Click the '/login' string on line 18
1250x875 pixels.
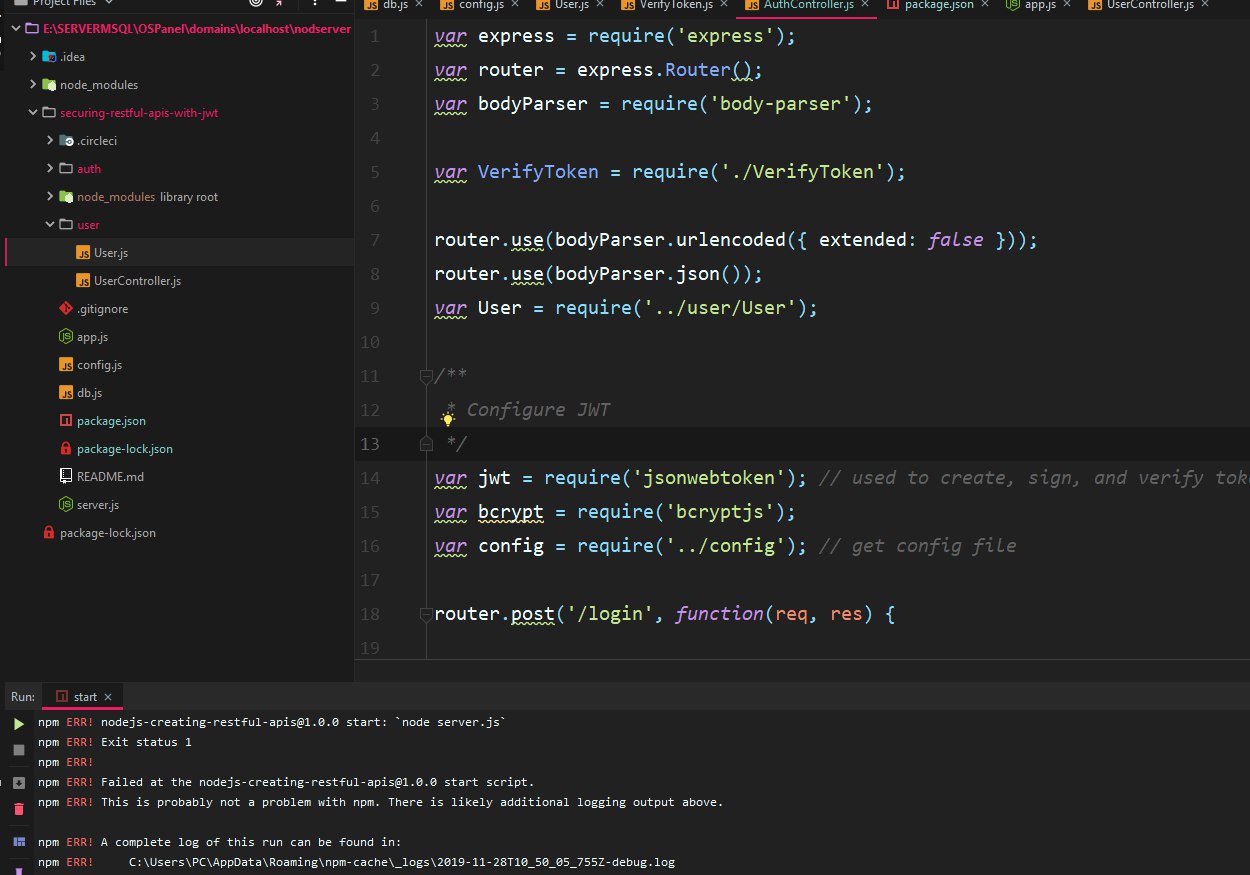coord(610,613)
